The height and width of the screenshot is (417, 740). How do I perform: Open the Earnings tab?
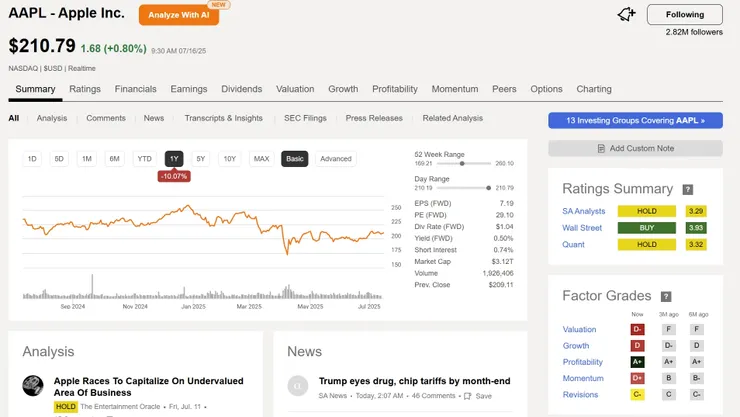189,89
